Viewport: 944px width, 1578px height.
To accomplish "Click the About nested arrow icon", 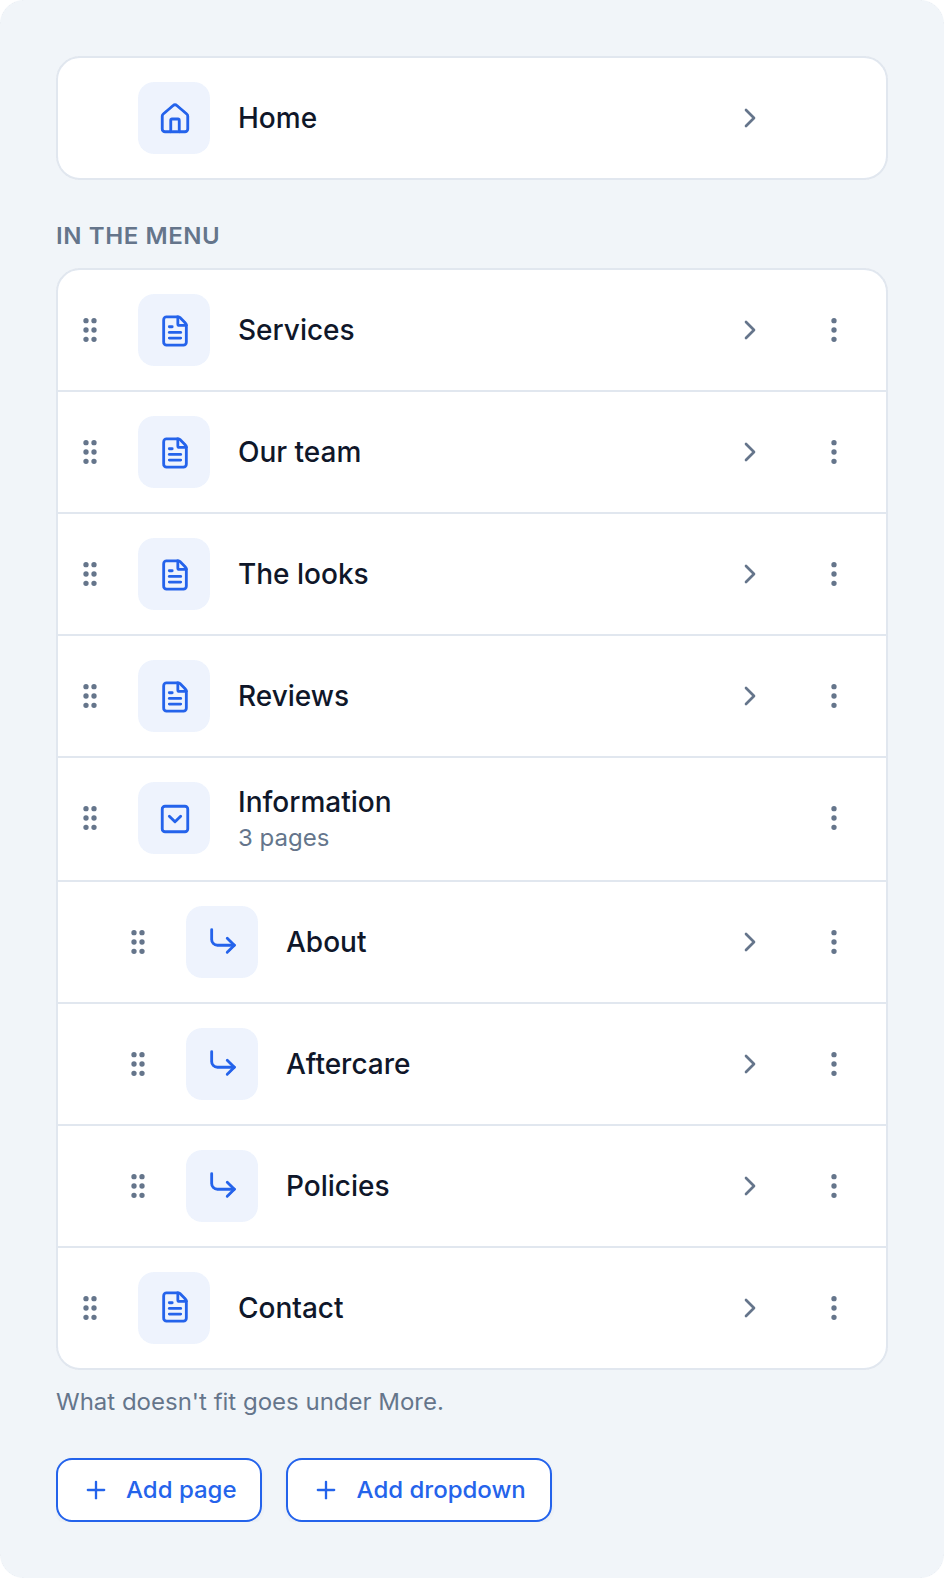I will tap(222, 942).
